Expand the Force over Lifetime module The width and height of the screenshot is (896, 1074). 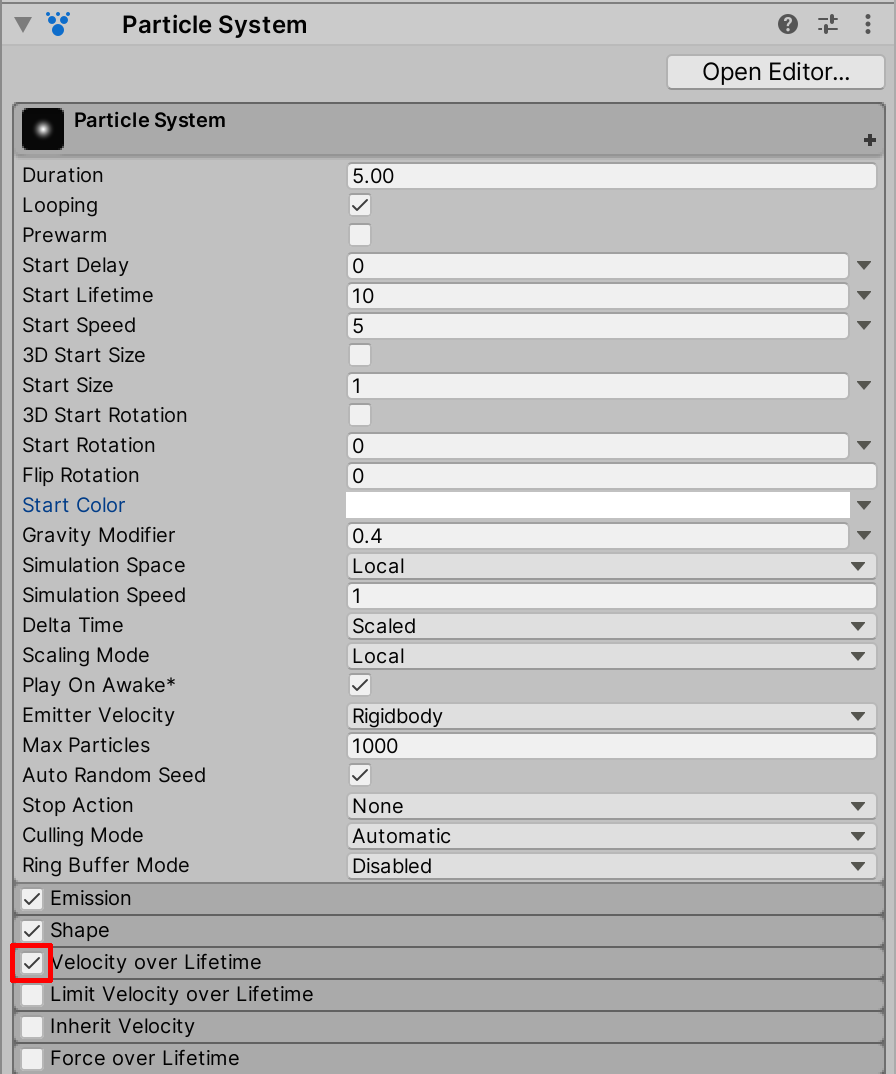tap(300, 1058)
